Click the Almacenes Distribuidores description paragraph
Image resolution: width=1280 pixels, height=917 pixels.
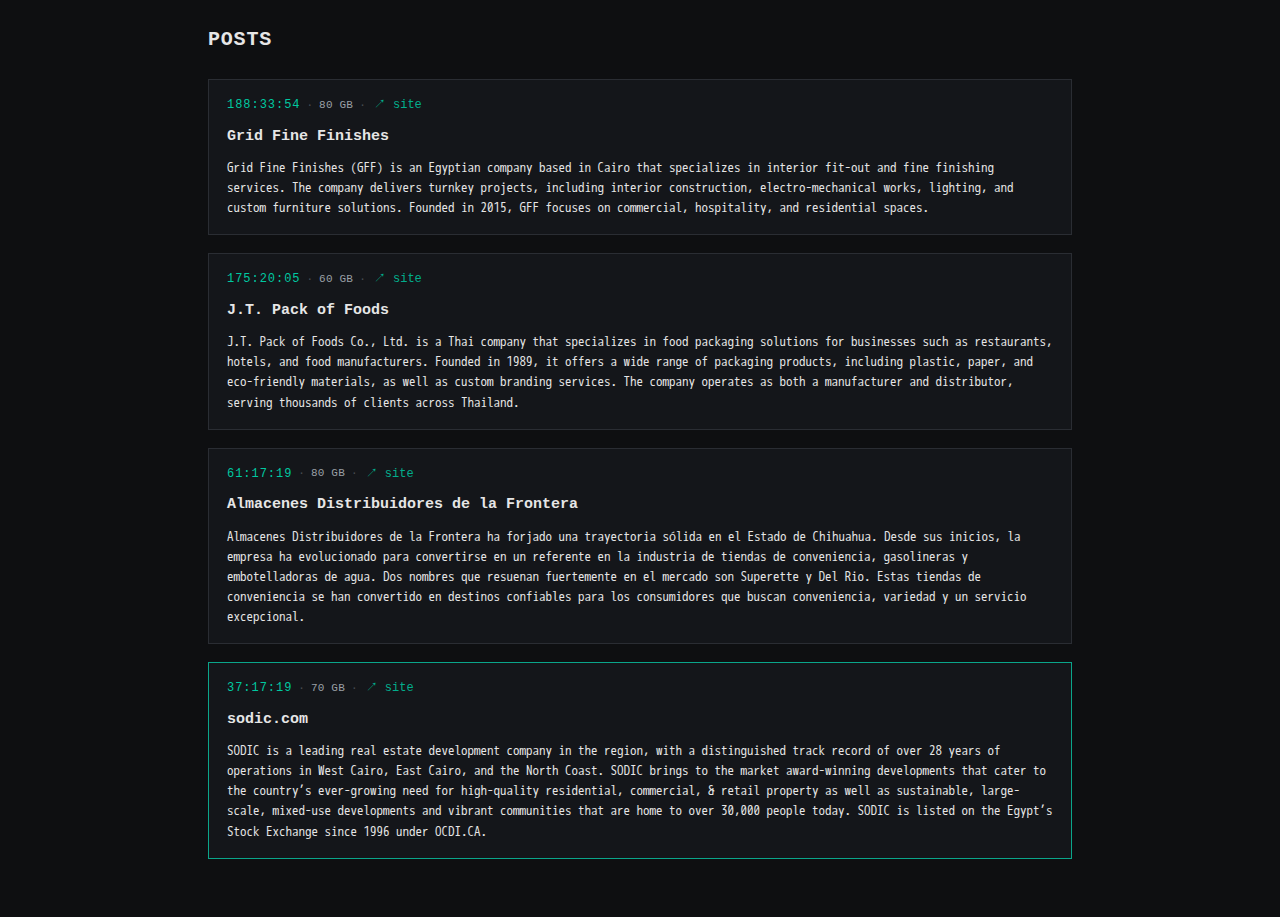point(626,576)
